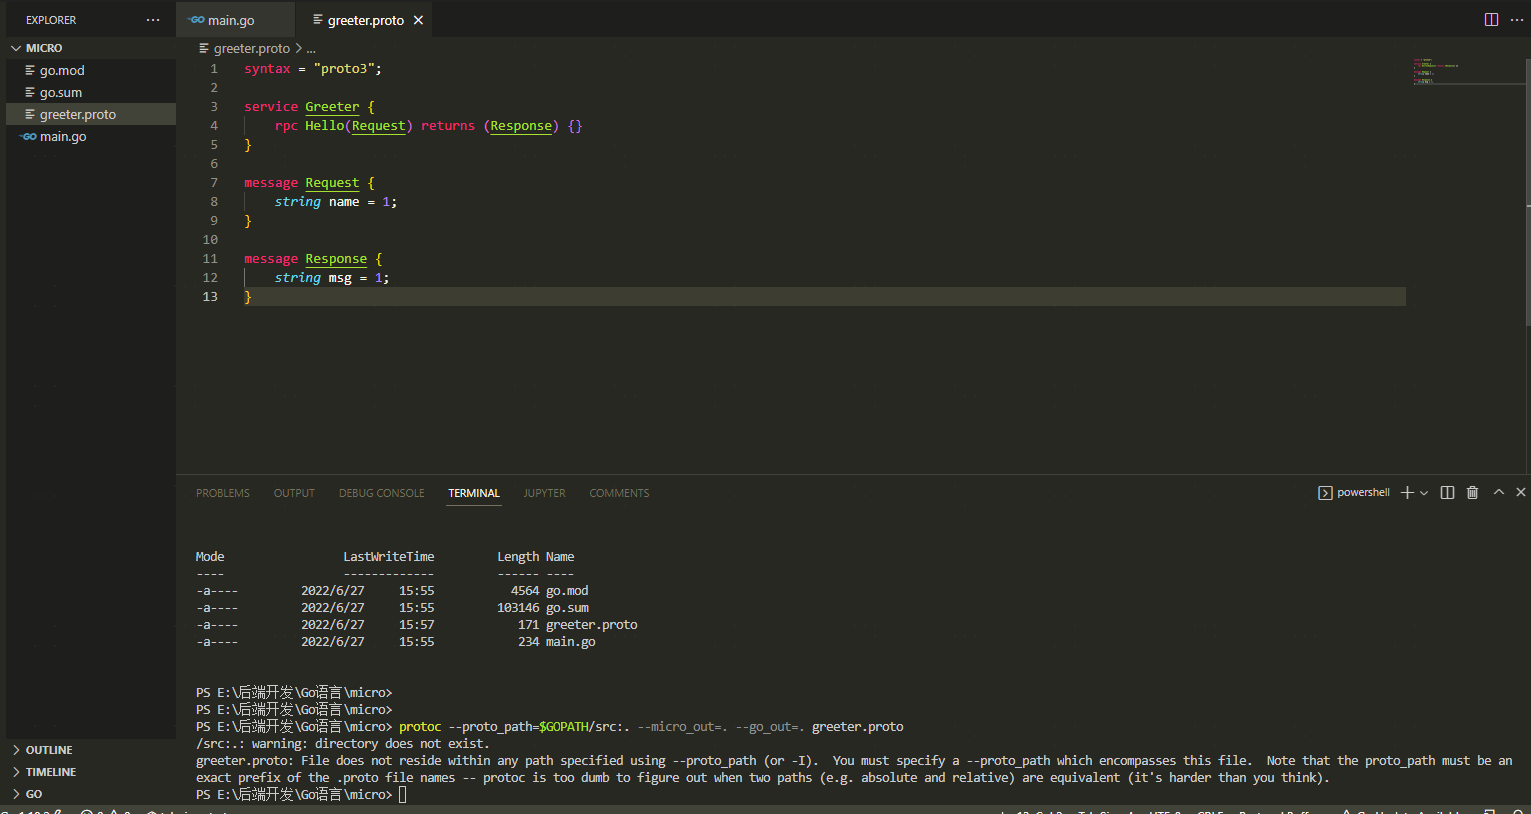The width and height of the screenshot is (1531, 814).
Task: Maximize the panel with the chevron-up control
Action: [x=1497, y=492]
